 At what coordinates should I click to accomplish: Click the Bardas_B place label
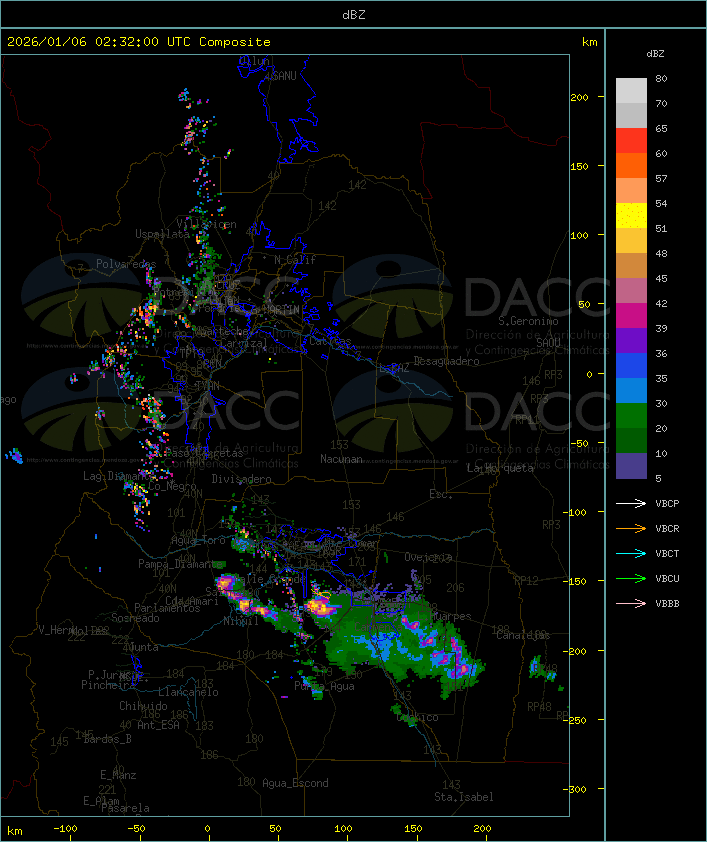tap(107, 739)
